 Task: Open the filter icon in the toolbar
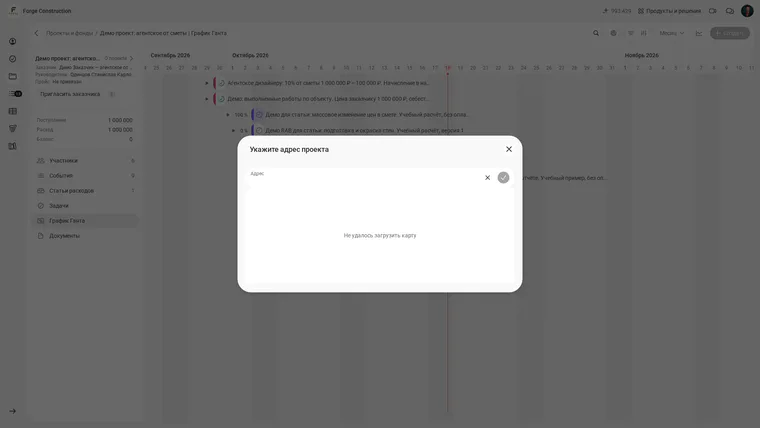pyautogui.click(x=631, y=33)
